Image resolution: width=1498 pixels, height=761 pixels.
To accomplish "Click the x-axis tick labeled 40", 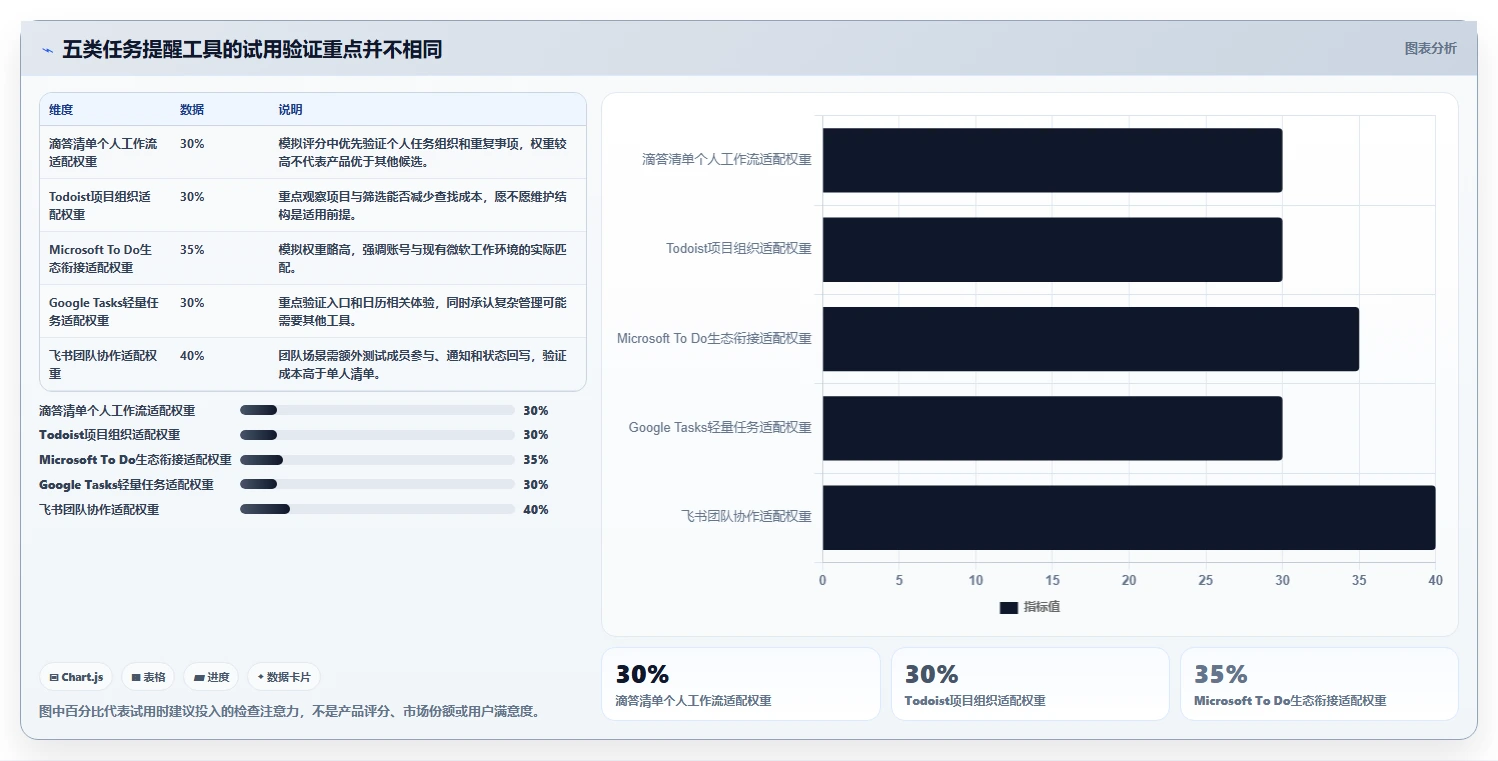I will (1435, 580).
